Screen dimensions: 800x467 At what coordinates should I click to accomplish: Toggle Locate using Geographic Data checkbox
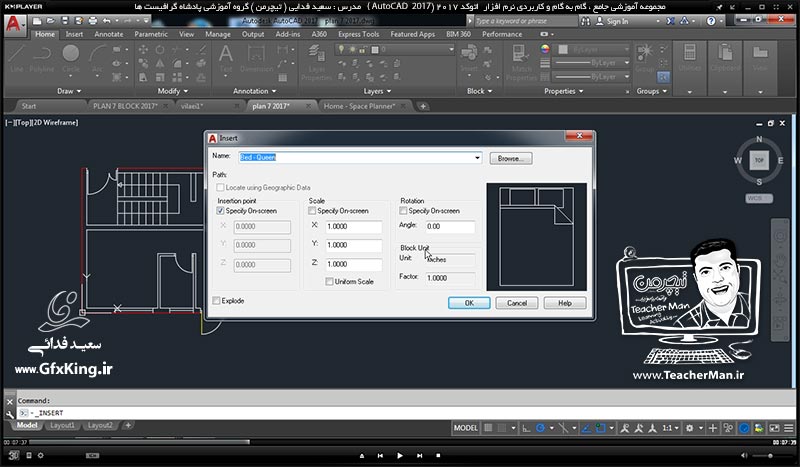click(220, 187)
